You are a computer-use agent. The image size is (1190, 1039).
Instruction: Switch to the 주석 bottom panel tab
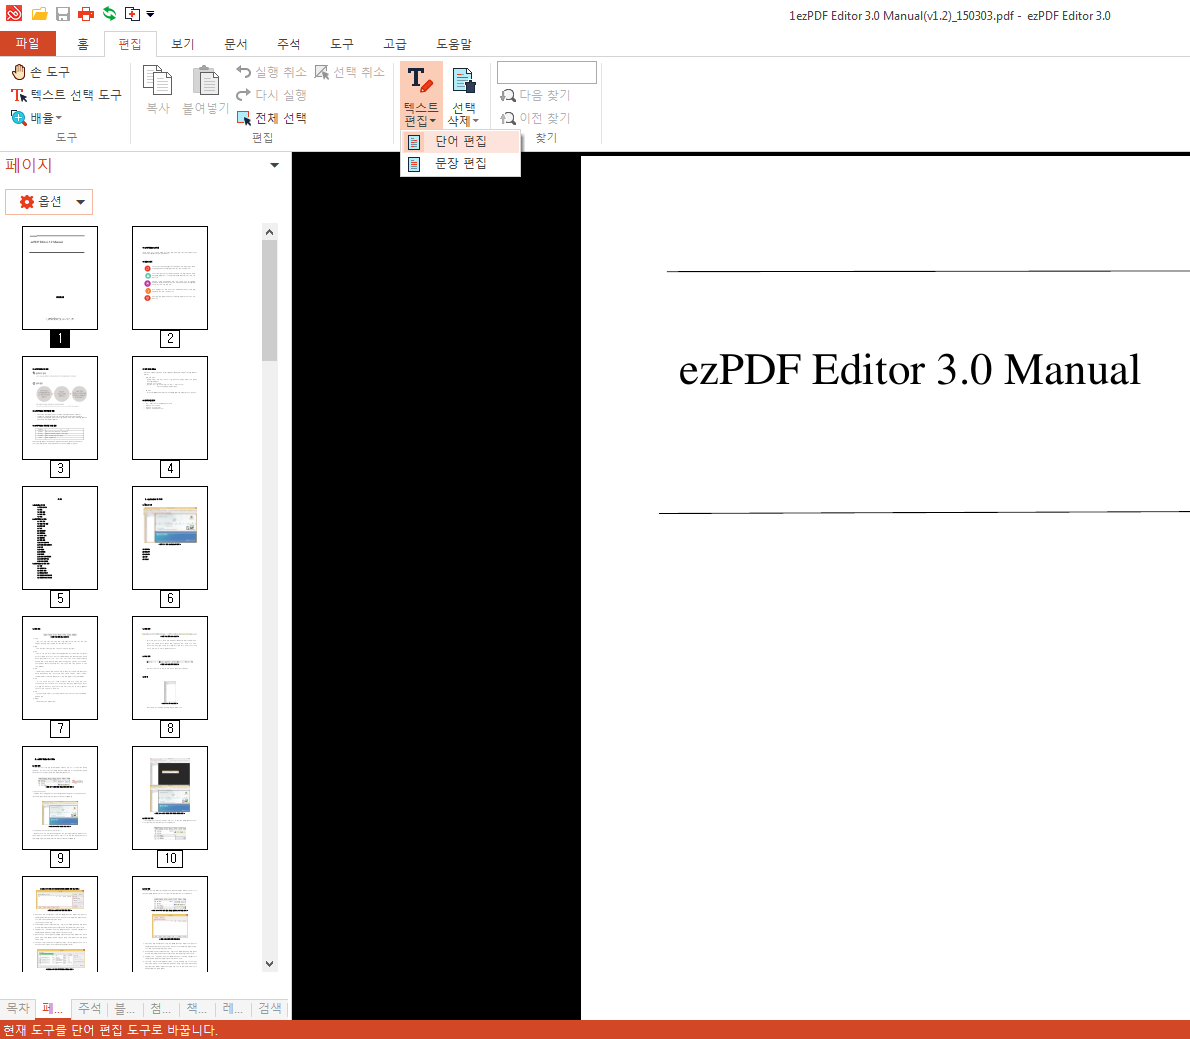coord(90,1008)
